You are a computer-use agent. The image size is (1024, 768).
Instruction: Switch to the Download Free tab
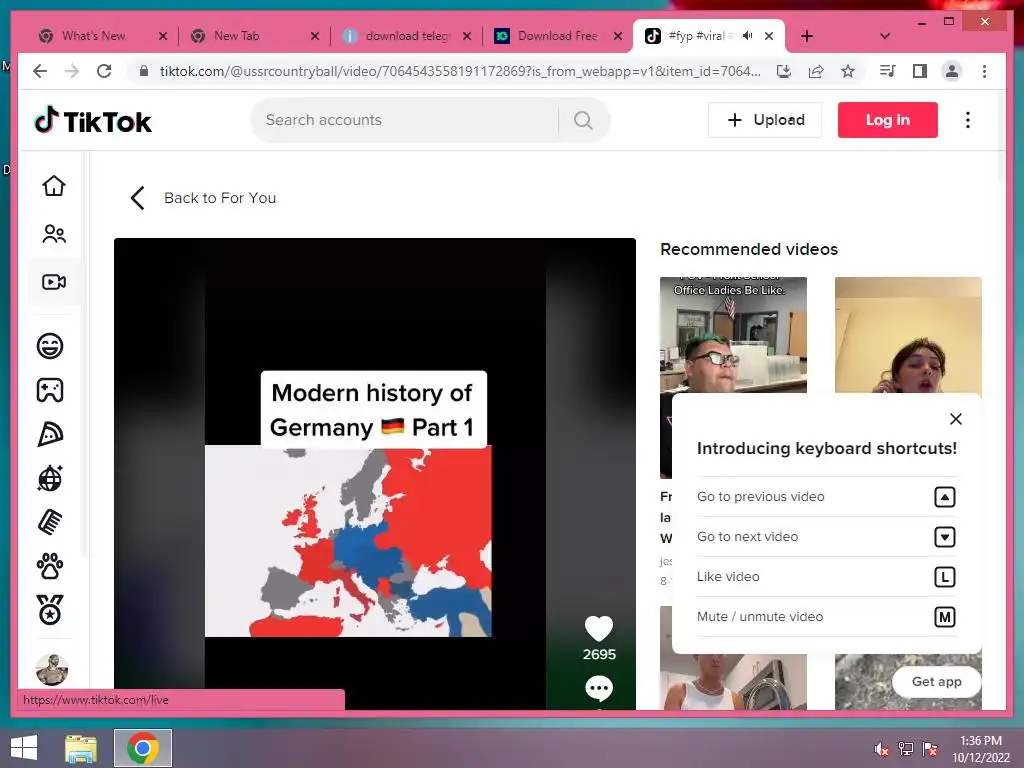click(x=557, y=36)
